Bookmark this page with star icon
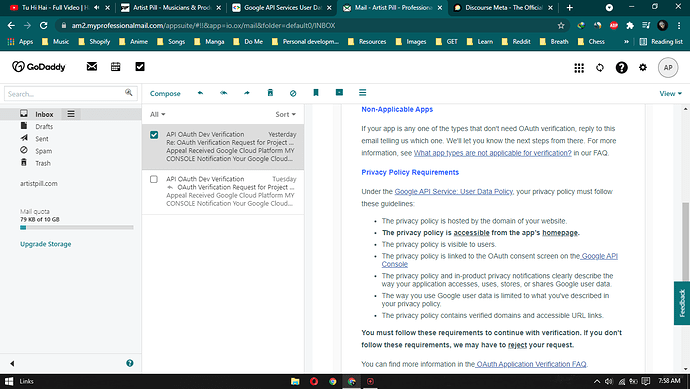This screenshot has height=389, width=690. 561,26
